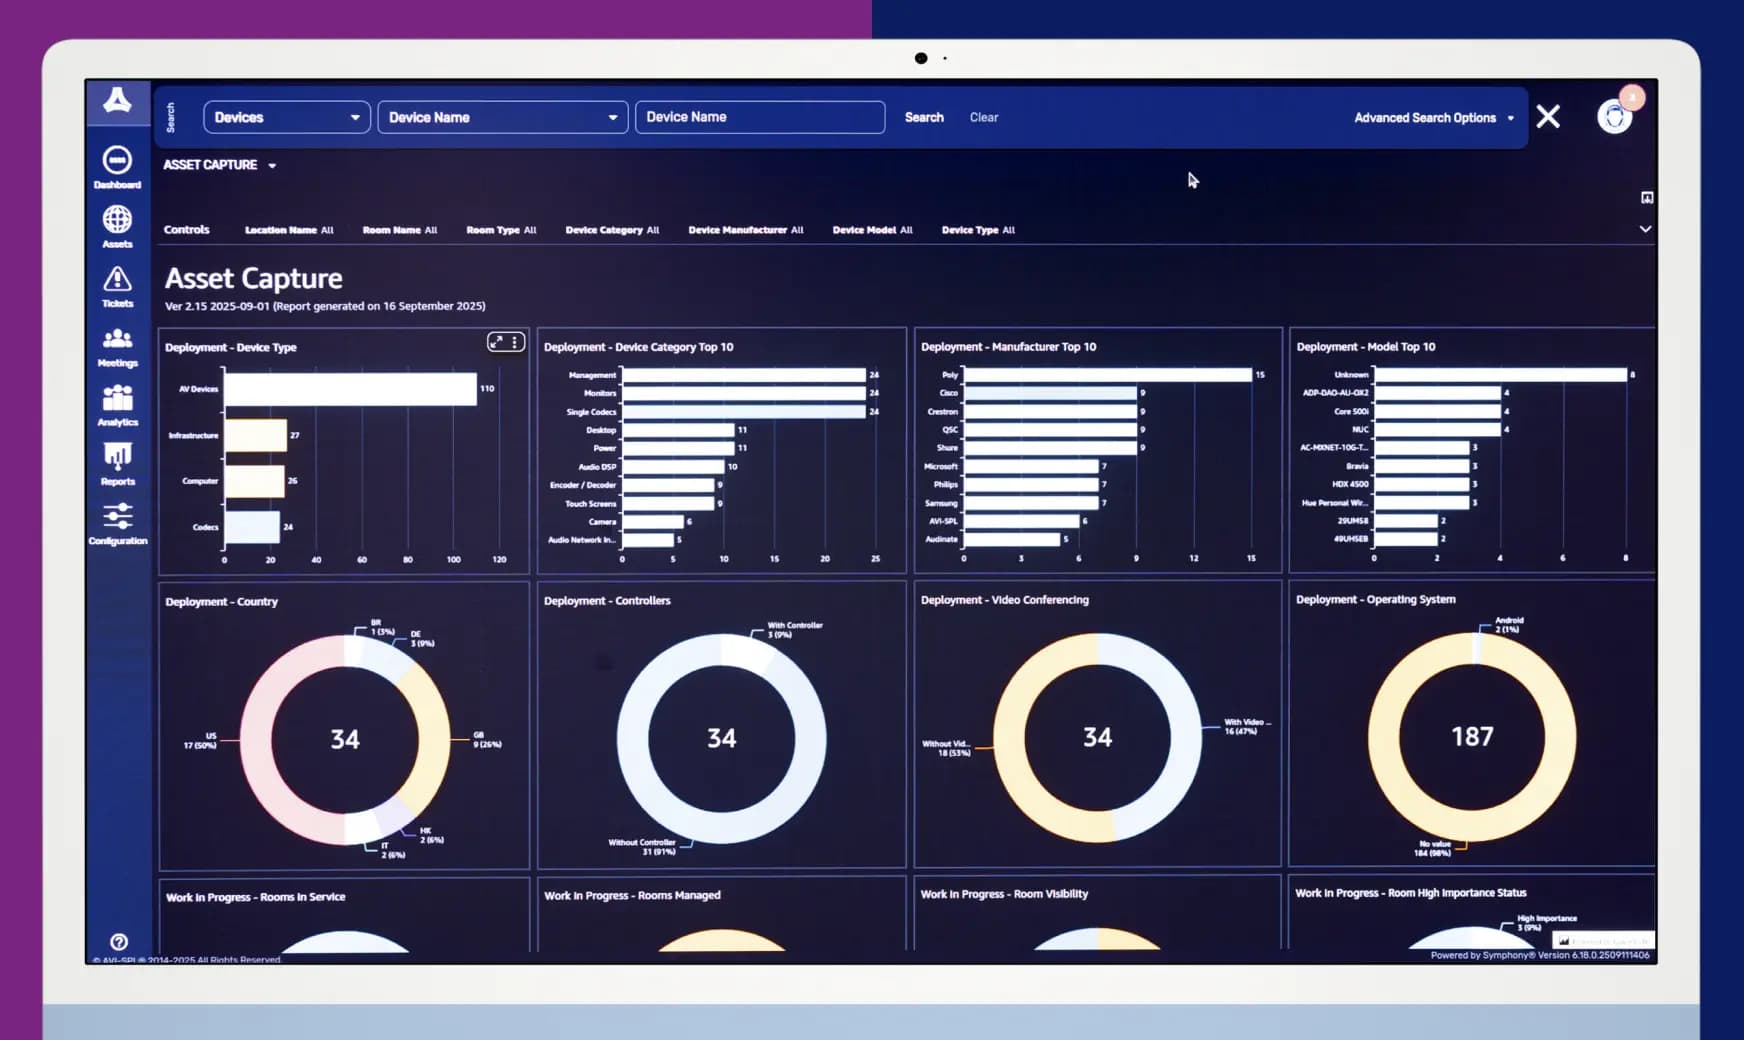The width and height of the screenshot is (1744, 1040).
Task: Open the ASSET CAPTURE dropdown menu
Action: click(220, 165)
